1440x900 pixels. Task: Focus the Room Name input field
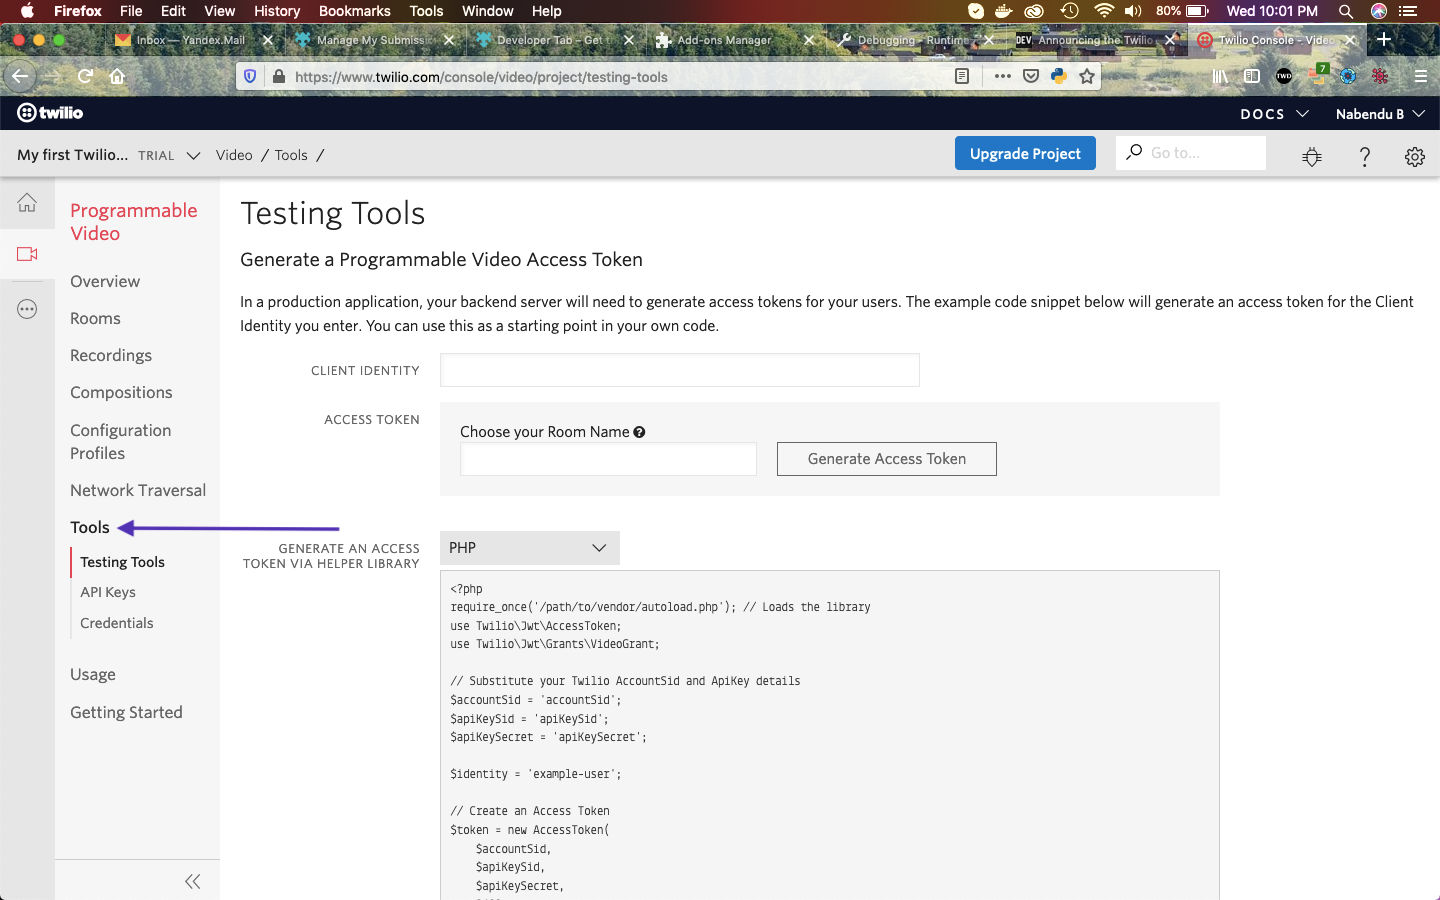(608, 459)
